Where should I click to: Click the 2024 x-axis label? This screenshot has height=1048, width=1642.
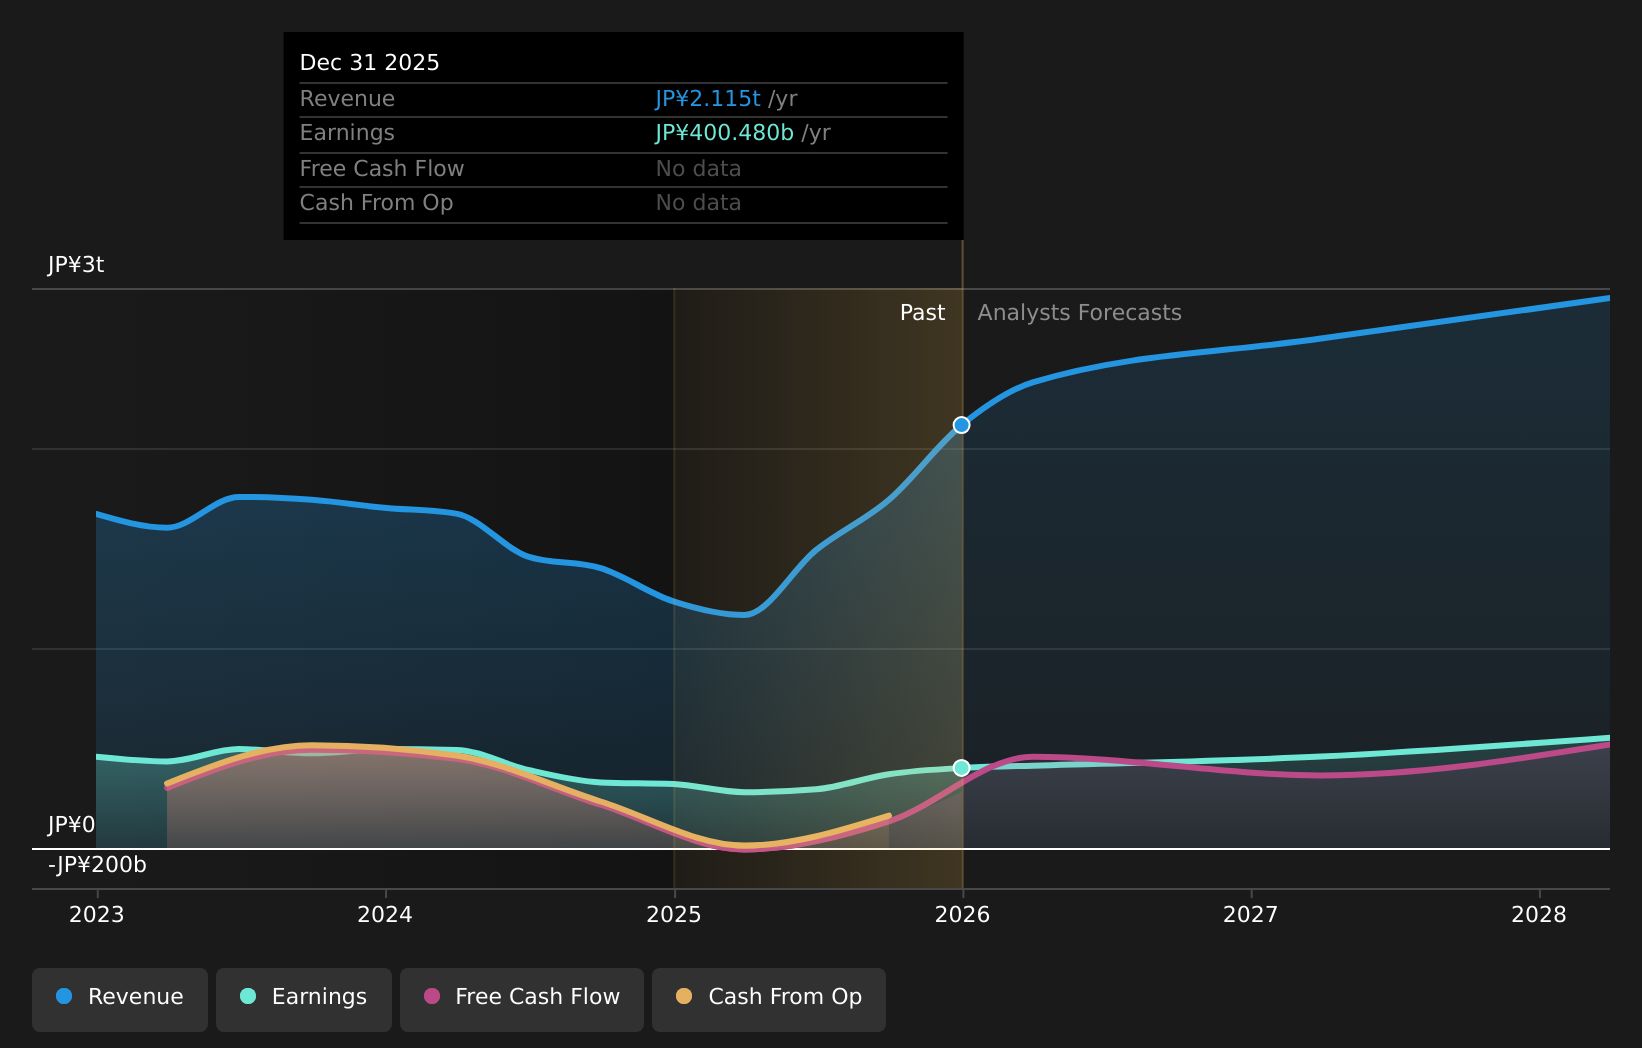point(385,915)
